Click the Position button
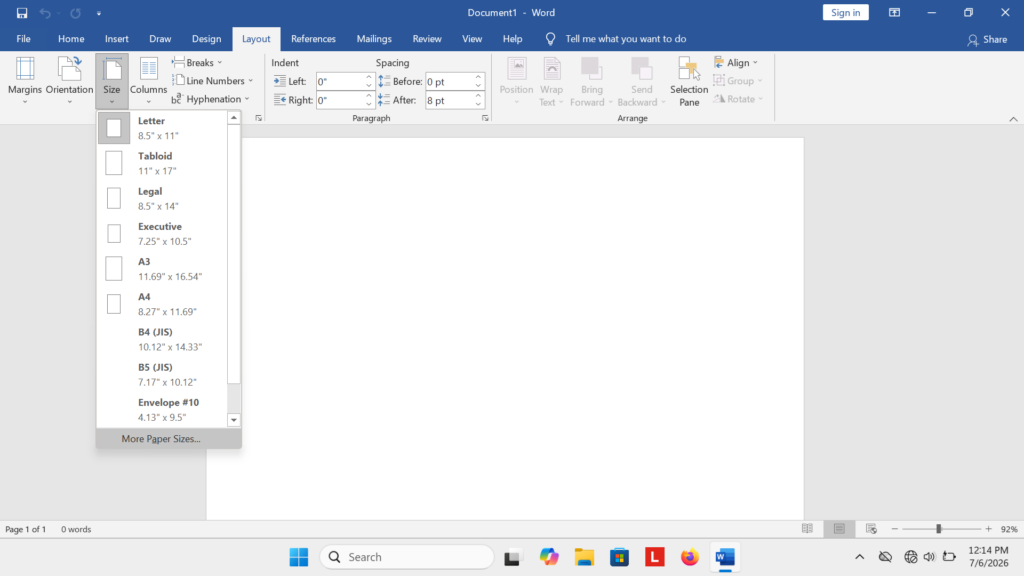Image resolution: width=1024 pixels, height=576 pixels. click(517, 81)
